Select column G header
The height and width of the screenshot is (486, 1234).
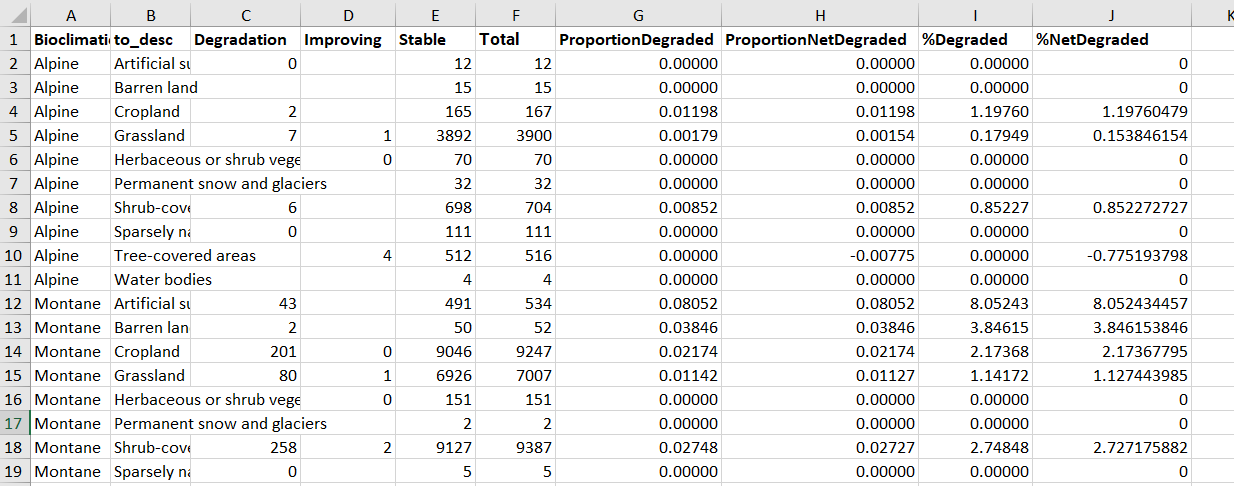click(x=638, y=14)
